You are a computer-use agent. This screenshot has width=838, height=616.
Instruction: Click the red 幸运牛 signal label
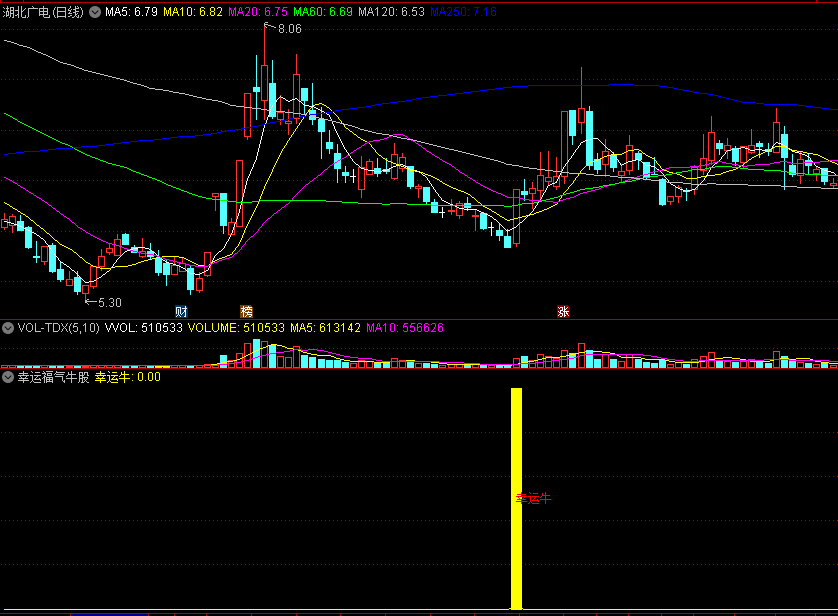click(x=533, y=498)
